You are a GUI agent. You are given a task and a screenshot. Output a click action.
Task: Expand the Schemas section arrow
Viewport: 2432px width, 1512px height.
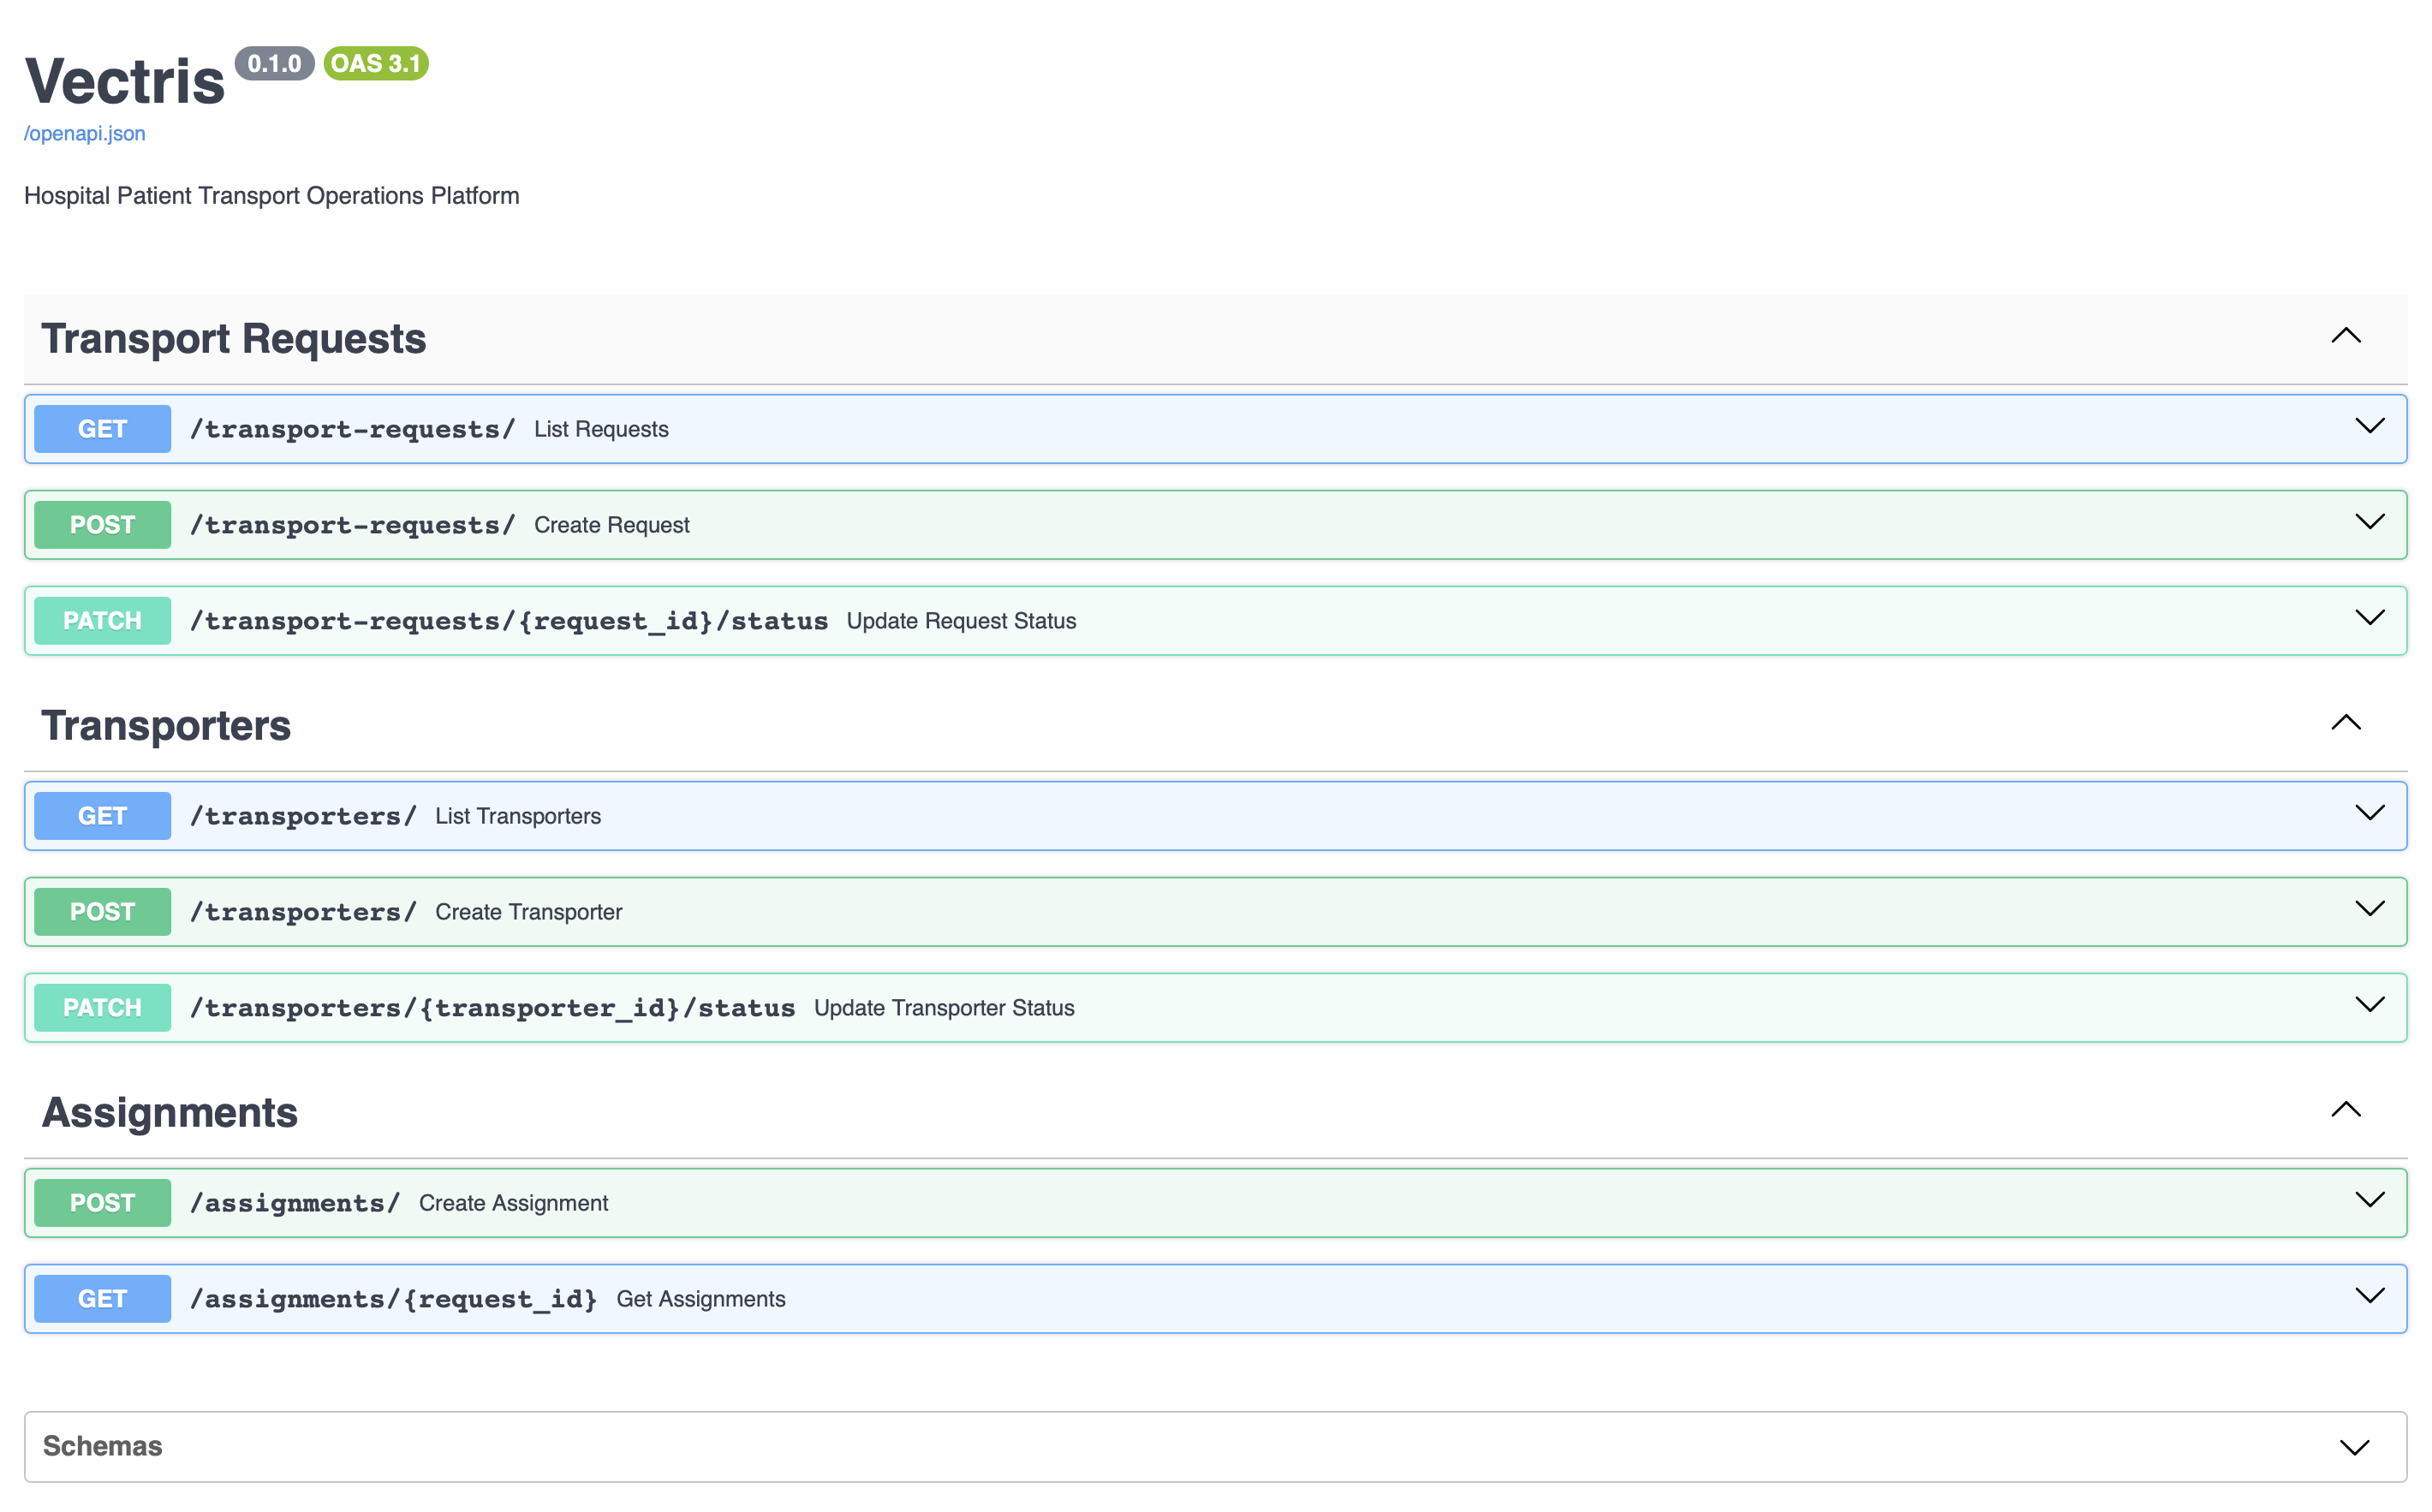(2355, 1448)
